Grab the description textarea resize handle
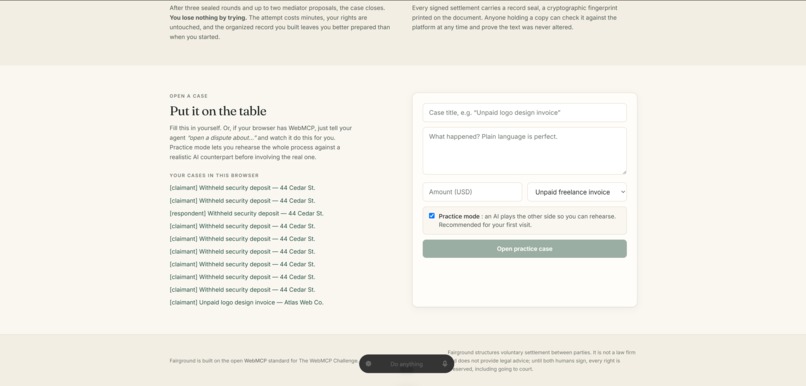The height and width of the screenshot is (386, 806). [624, 172]
